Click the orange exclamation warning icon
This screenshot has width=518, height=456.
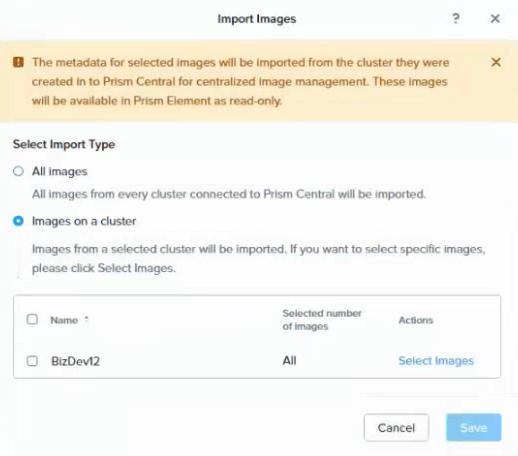pyautogui.click(x=18, y=62)
